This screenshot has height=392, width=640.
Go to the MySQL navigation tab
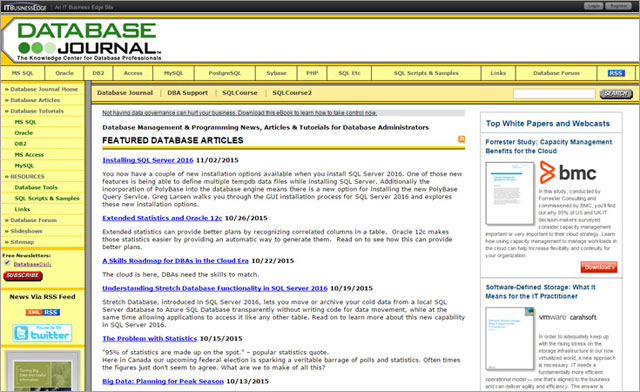[x=173, y=73]
